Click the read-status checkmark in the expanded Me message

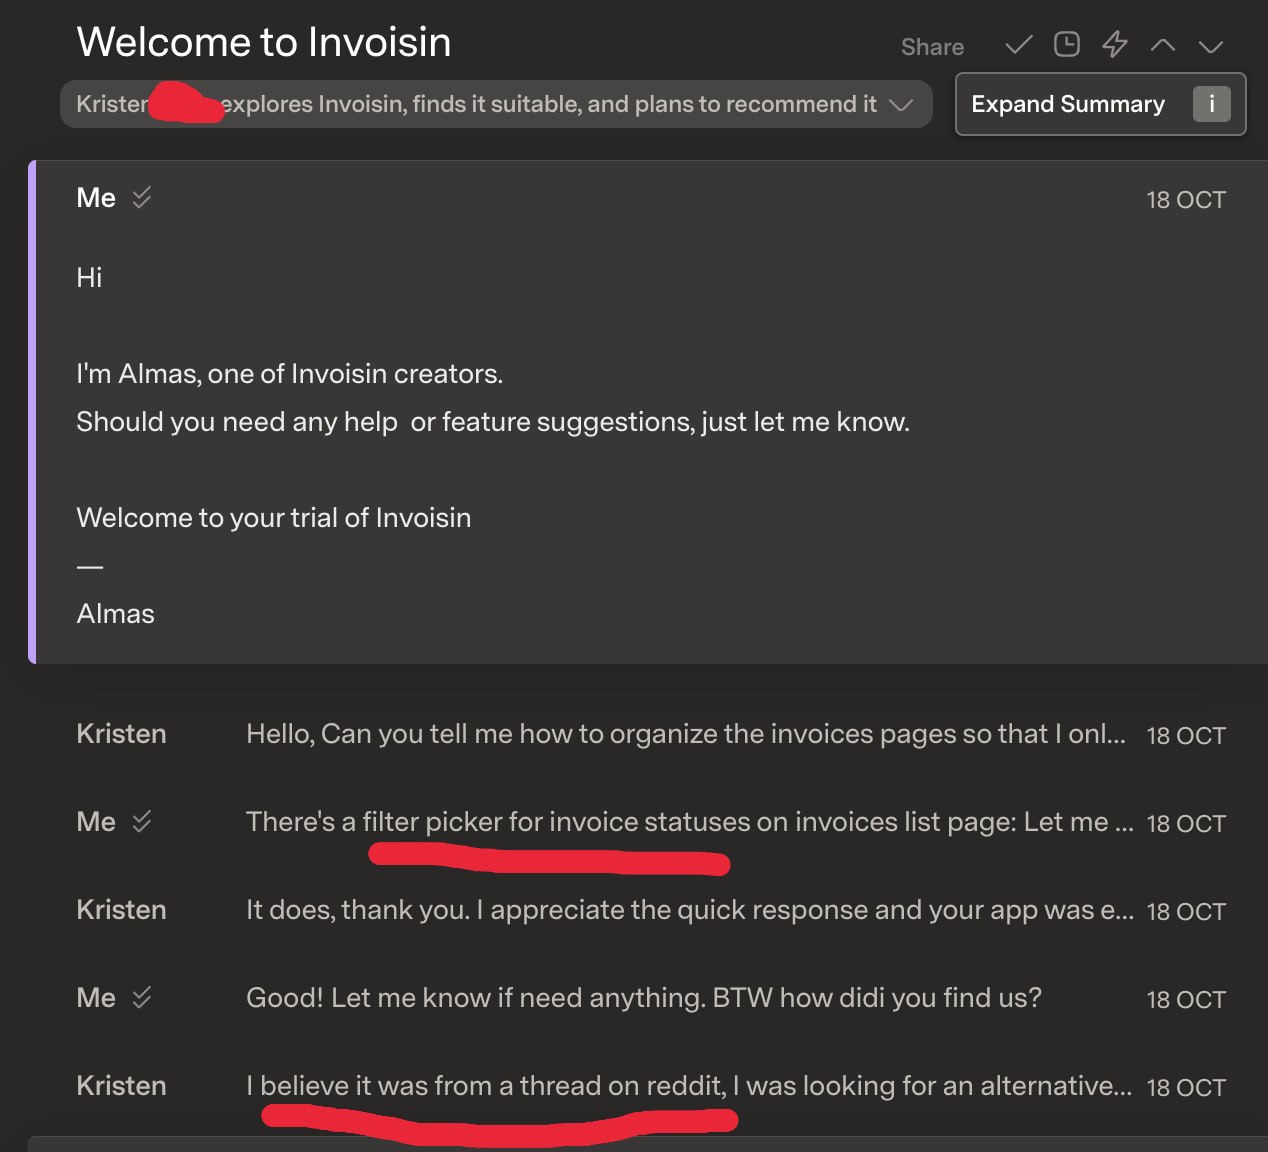click(142, 198)
